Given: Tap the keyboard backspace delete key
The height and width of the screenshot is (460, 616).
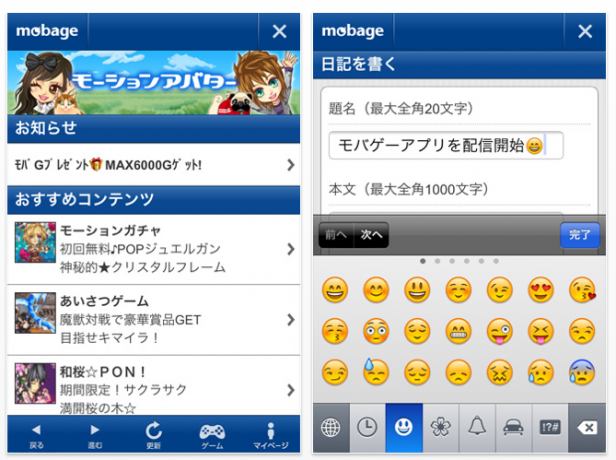Looking at the screenshot, I should [x=587, y=427].
